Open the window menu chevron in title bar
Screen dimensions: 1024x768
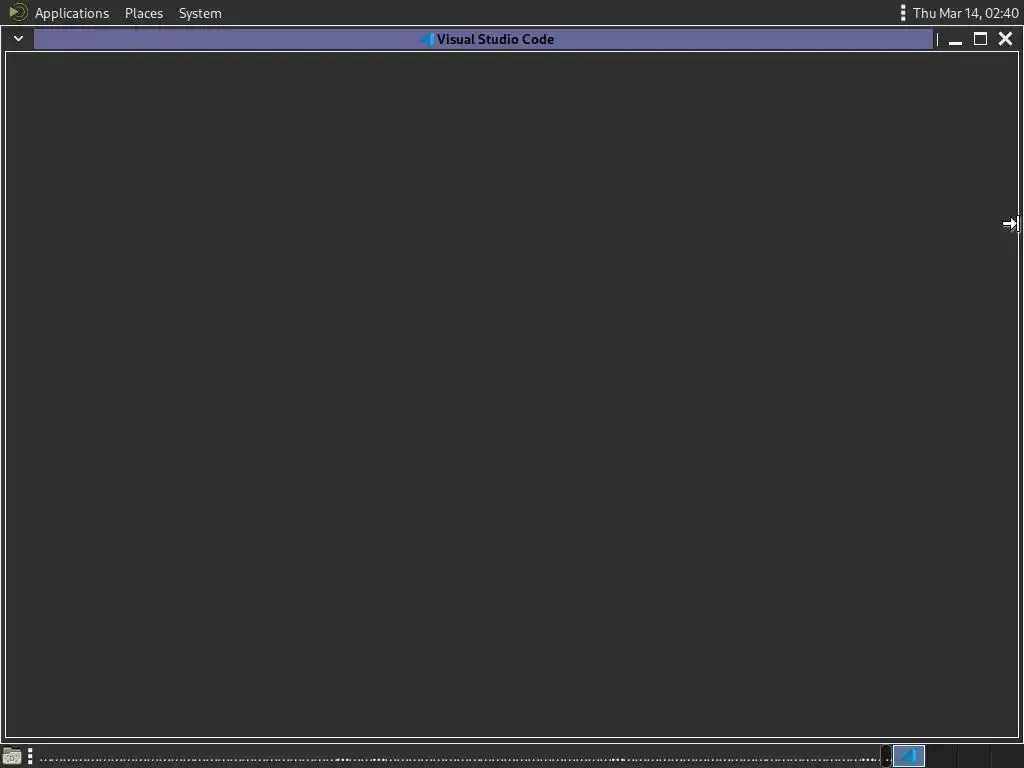pyautogui.click(x=18, y=39)
